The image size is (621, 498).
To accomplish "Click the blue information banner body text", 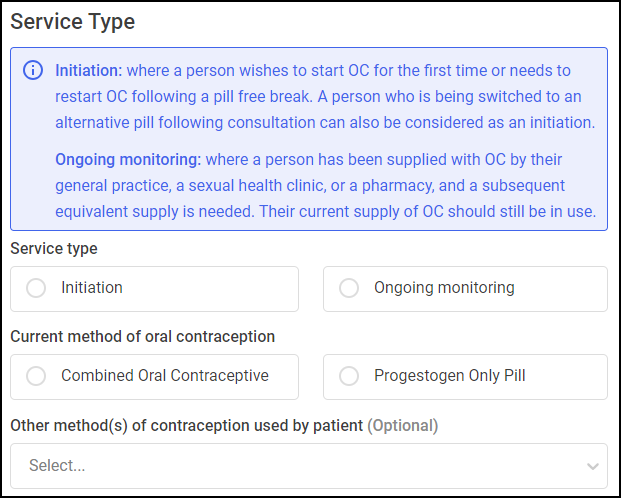I will tap(326, 141).
